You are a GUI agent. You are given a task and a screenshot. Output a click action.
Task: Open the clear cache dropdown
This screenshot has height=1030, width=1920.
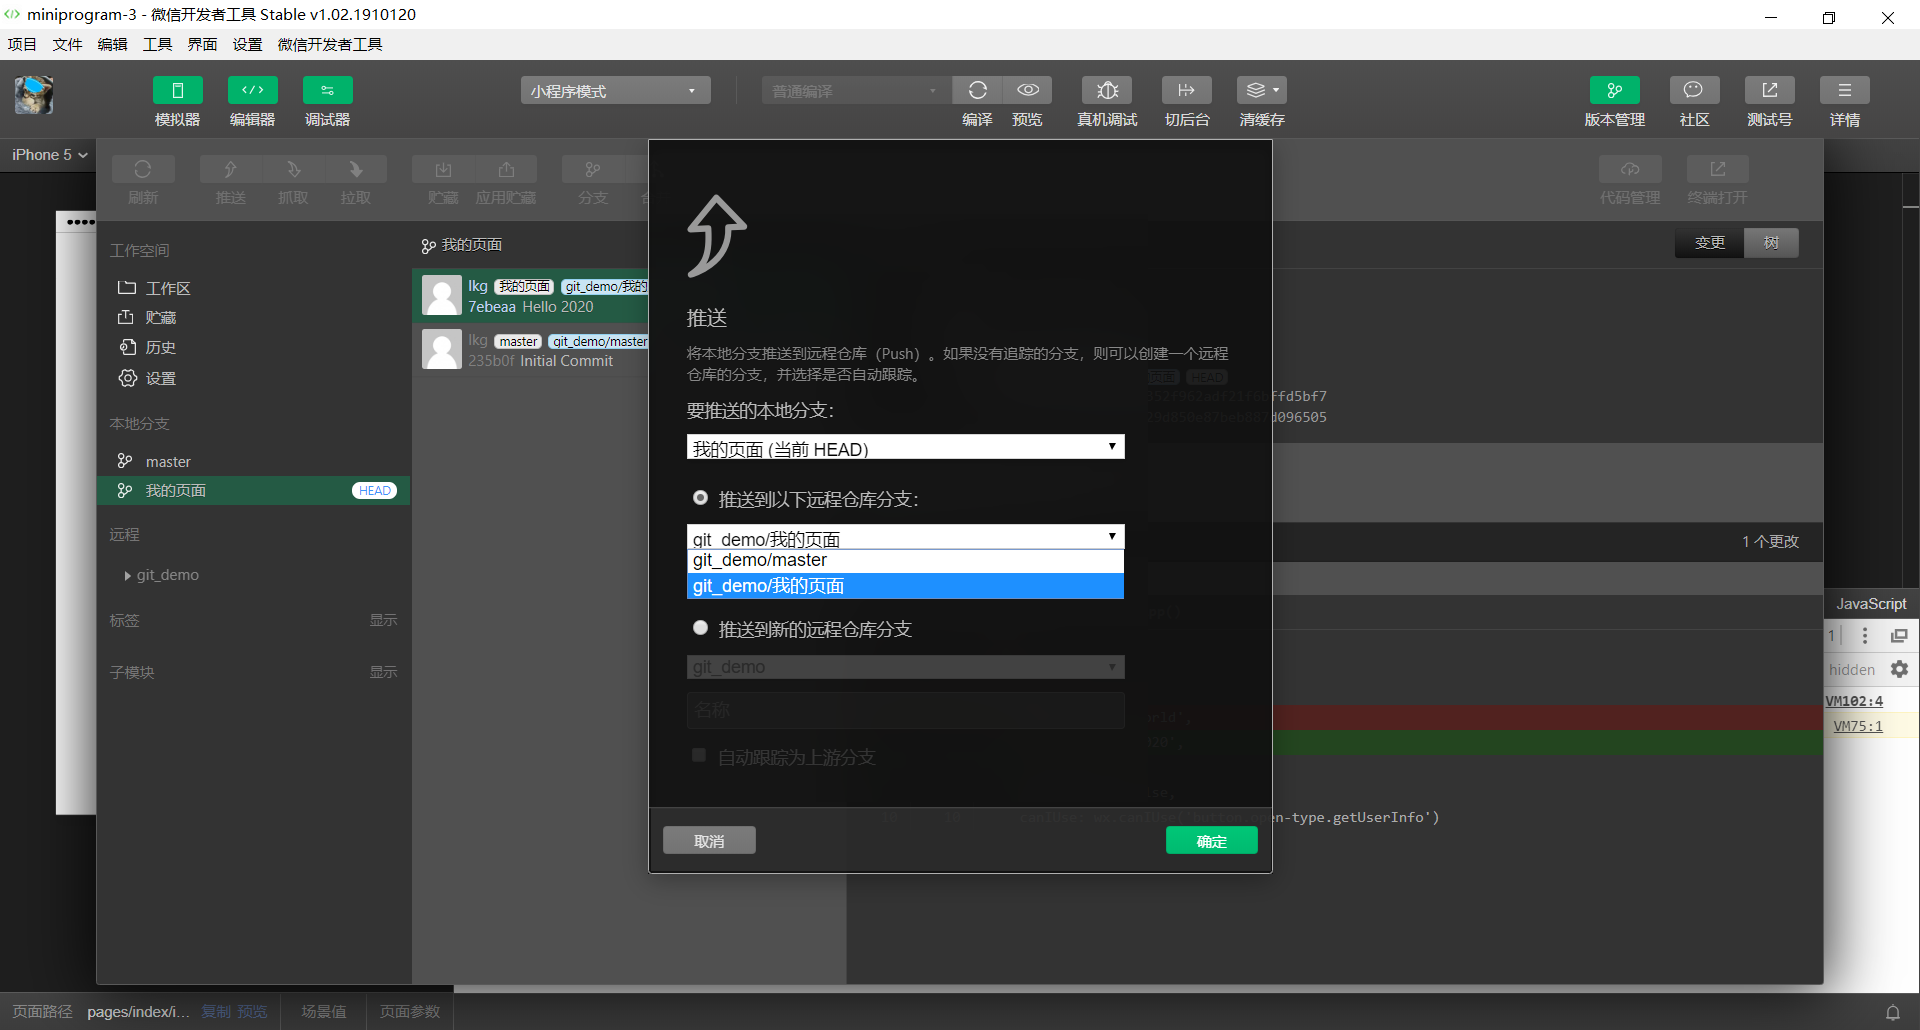[1262, 90]
